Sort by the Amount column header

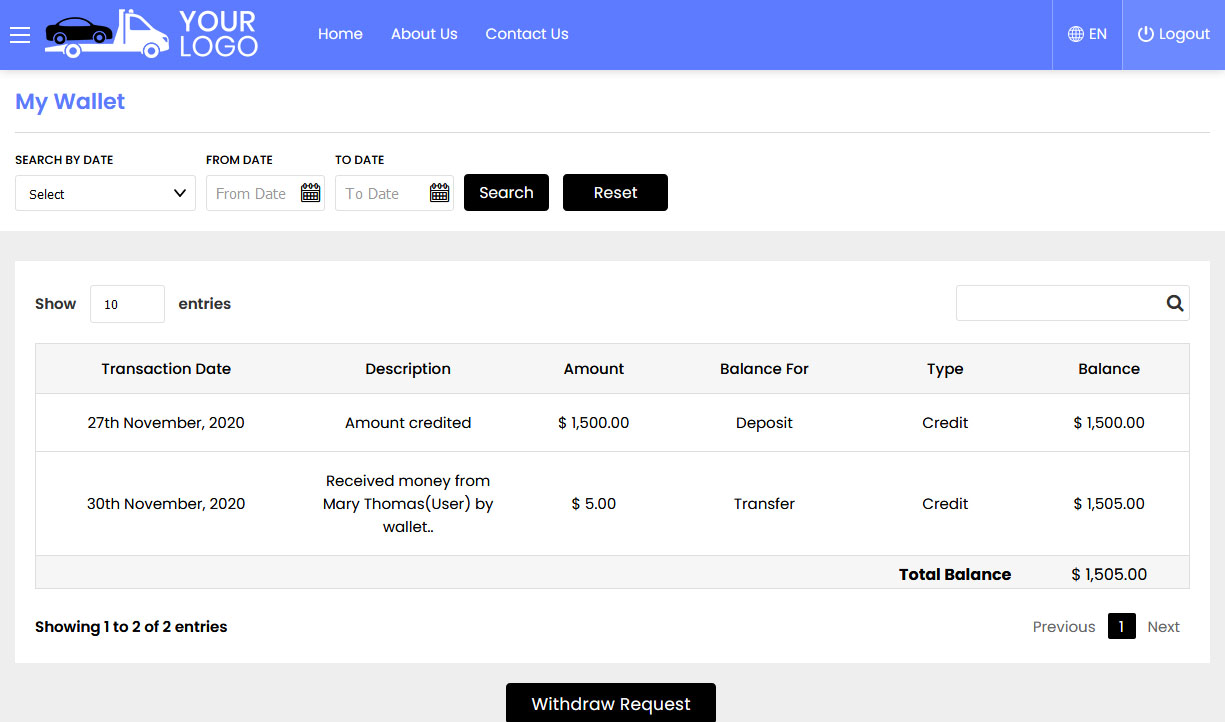pos(594,369)
